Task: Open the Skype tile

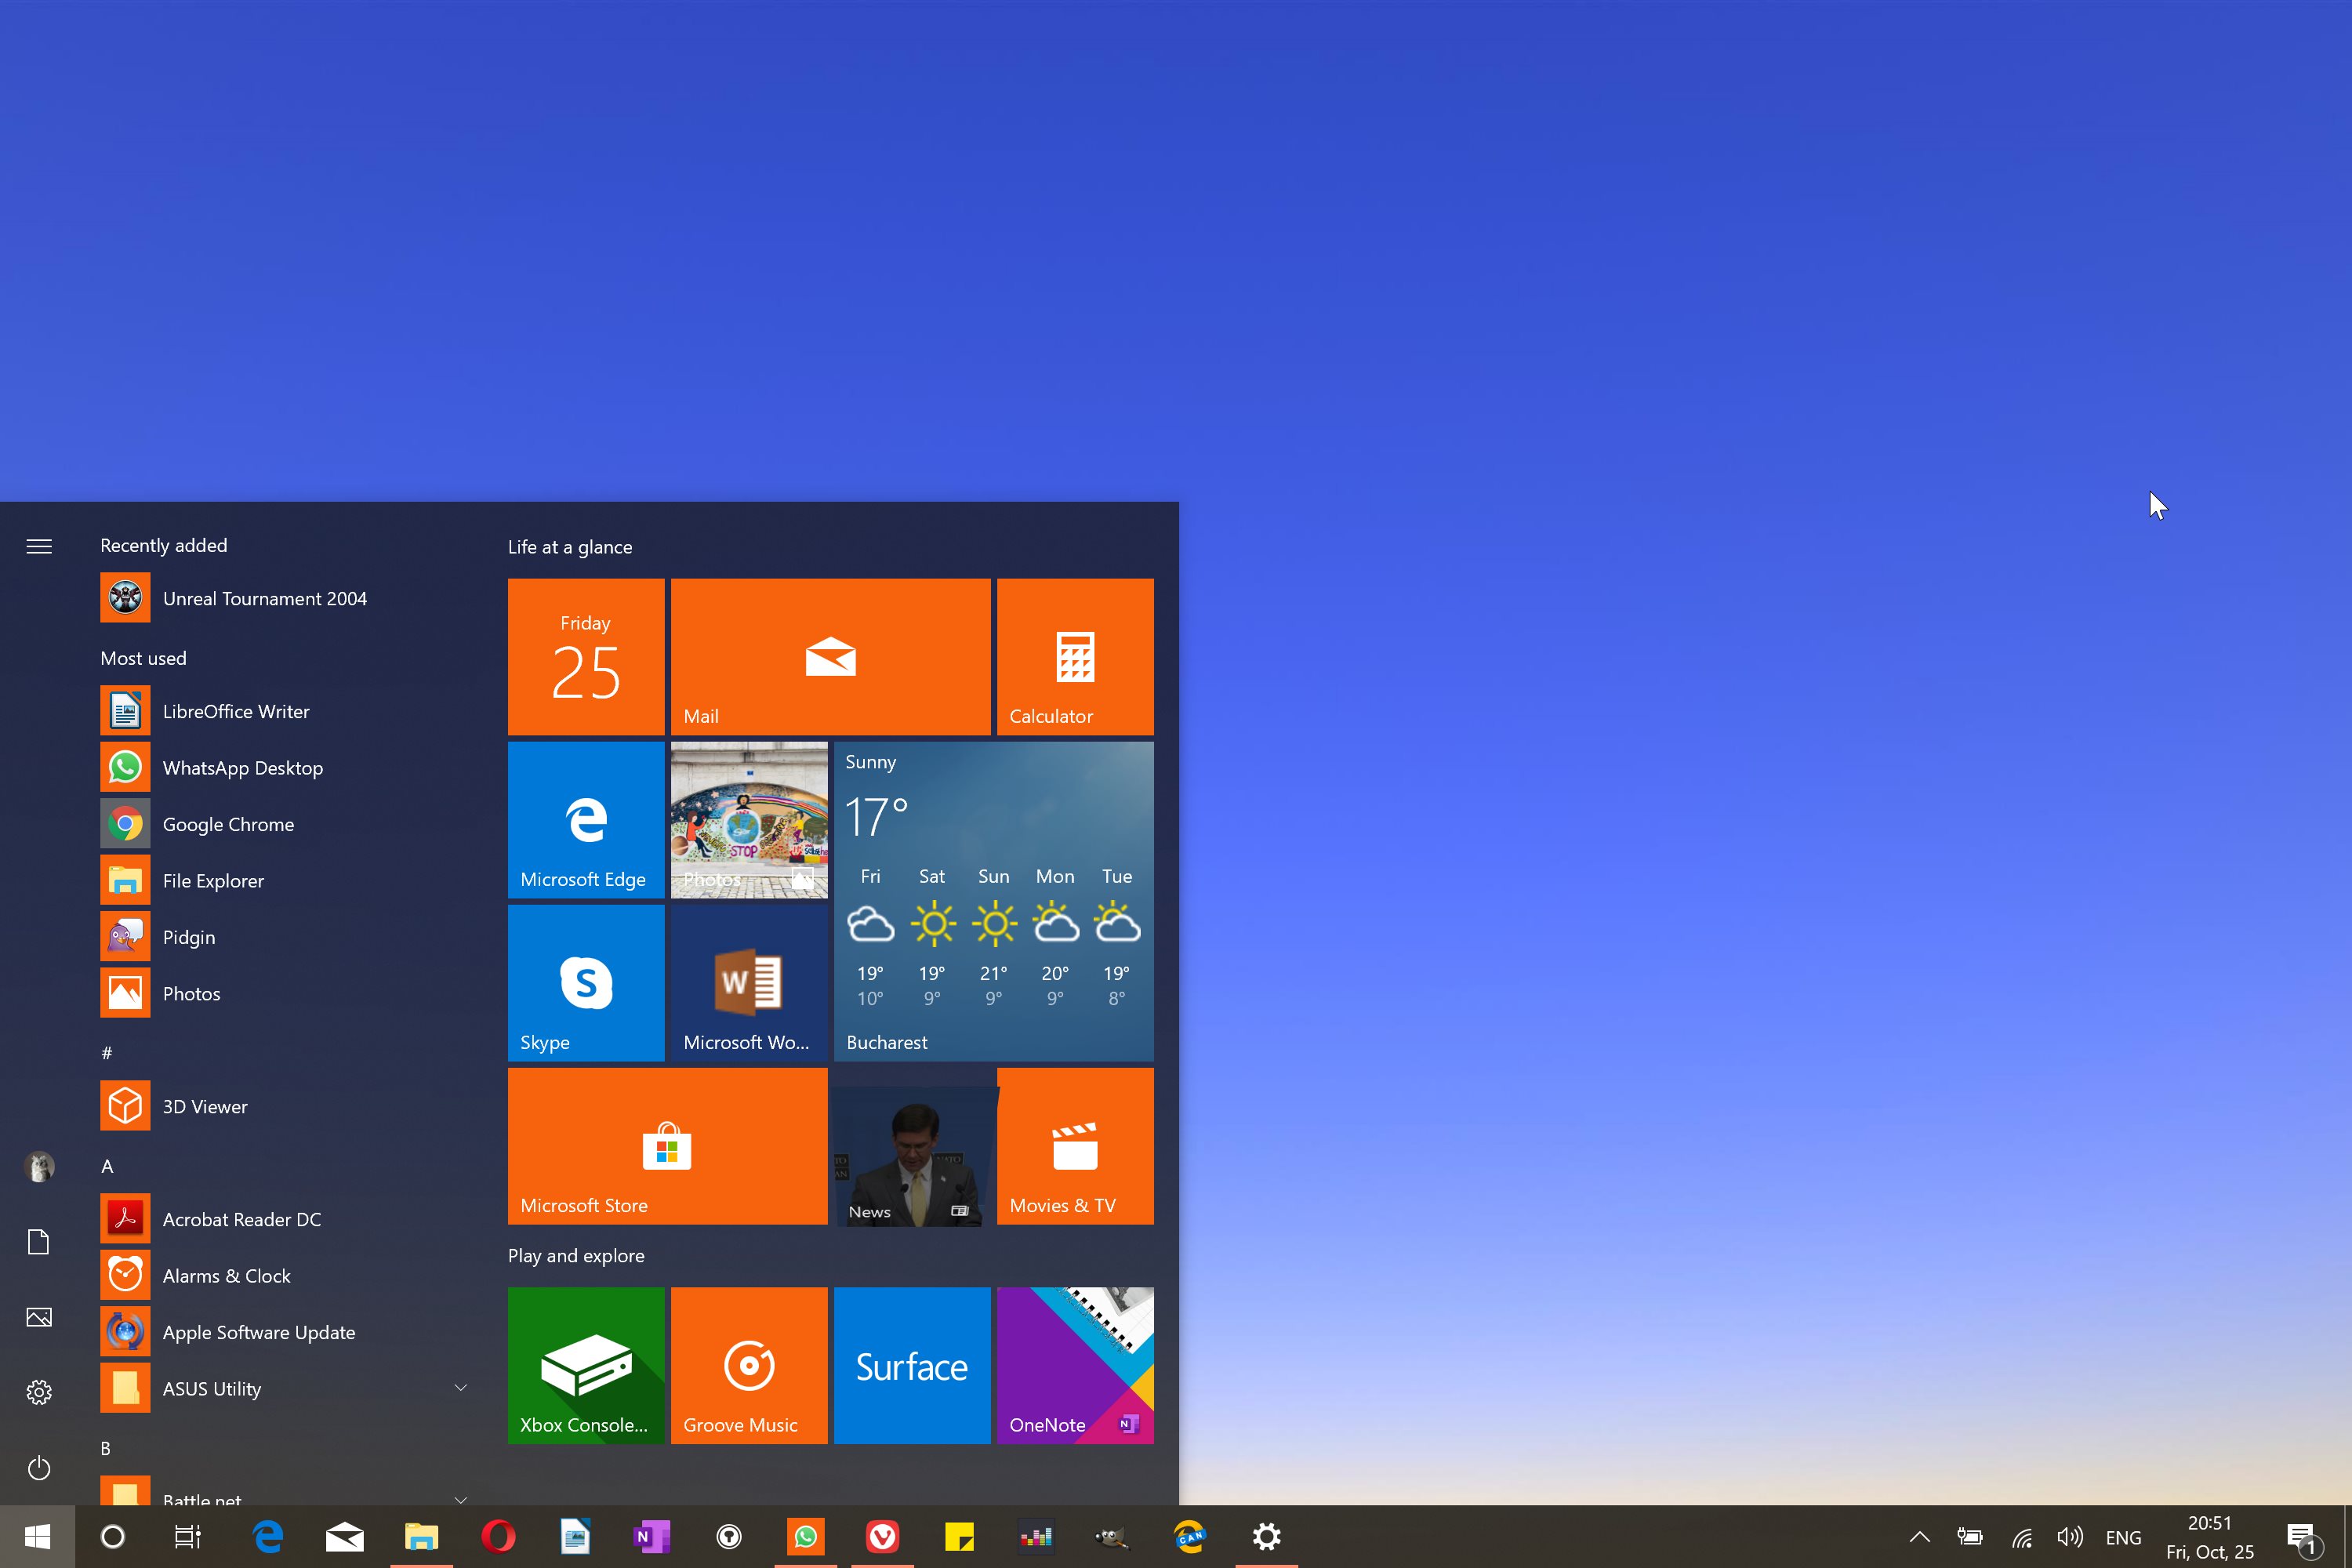Action: click(586, 983)
